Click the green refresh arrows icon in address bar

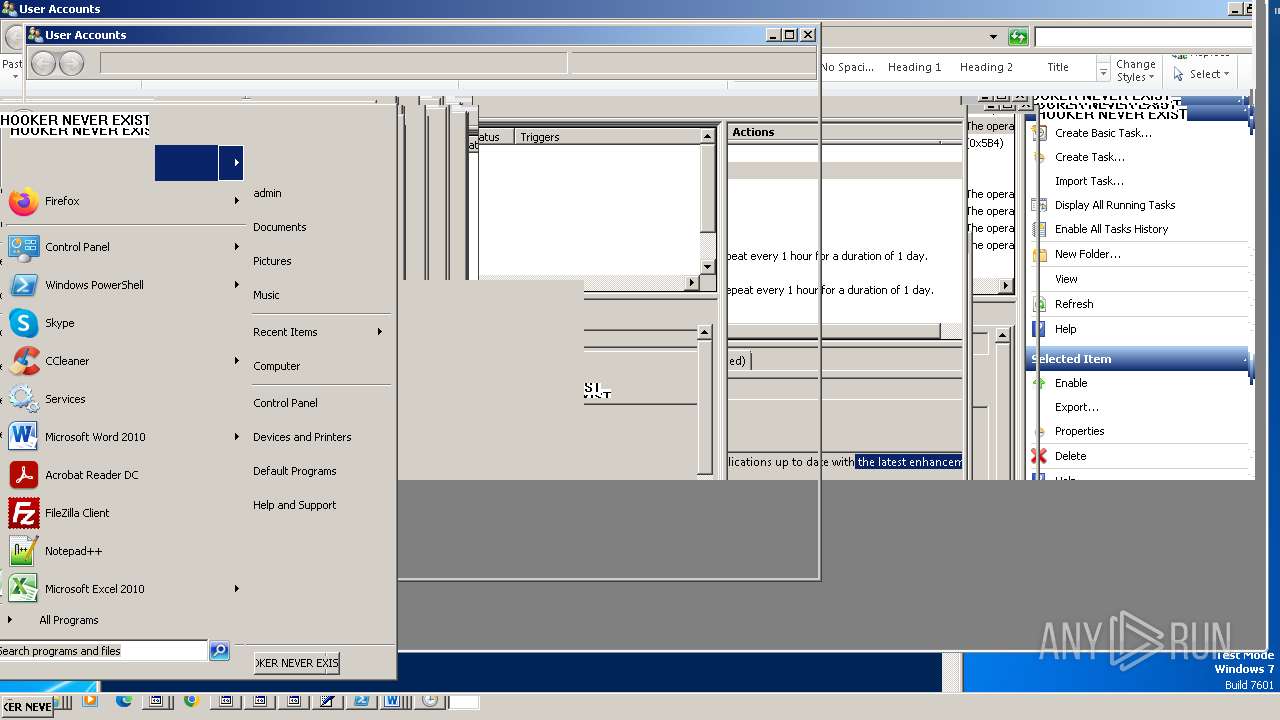coord(1018,37)
